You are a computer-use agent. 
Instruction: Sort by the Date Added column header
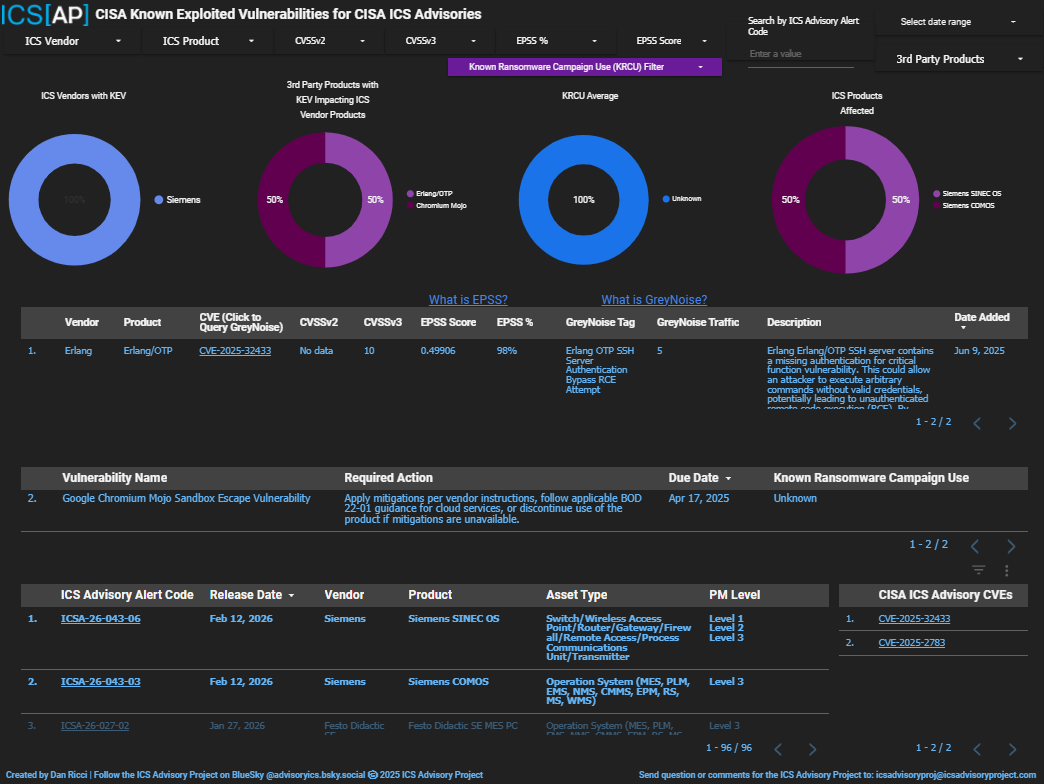pos(981,318)
